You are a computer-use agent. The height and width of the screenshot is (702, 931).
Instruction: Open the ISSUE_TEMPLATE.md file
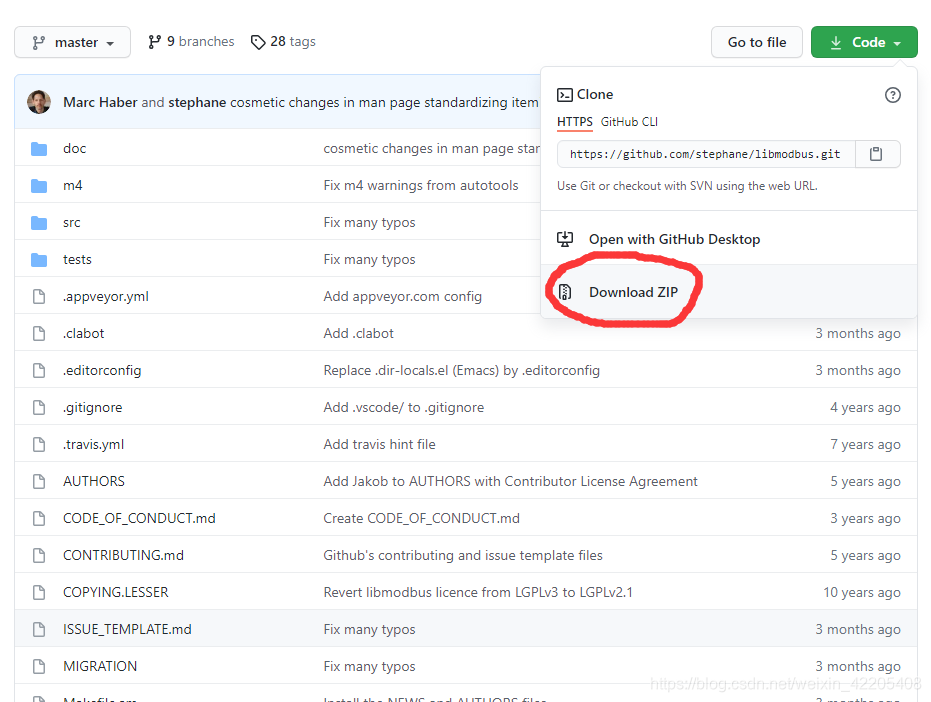click(127, 629)
